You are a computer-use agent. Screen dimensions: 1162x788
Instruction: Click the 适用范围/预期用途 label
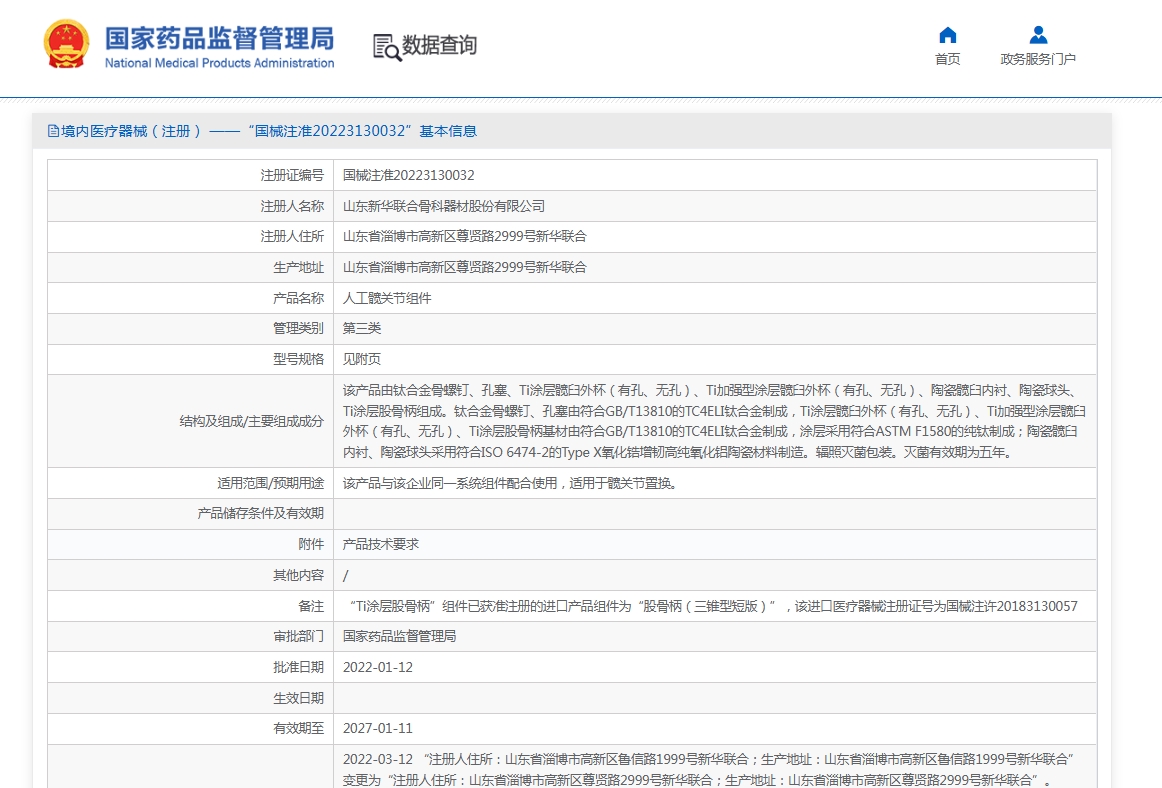point(270,483)
